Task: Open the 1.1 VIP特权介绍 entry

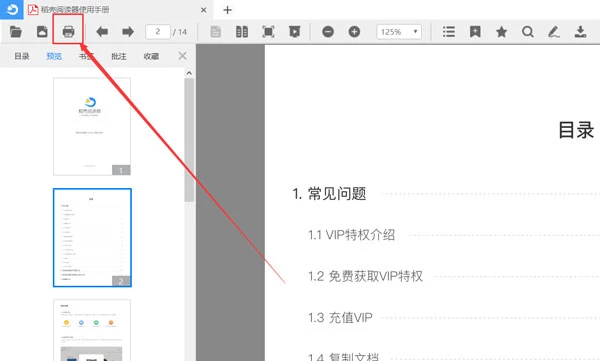Action: pyautogui.click(x=352, y=235)
